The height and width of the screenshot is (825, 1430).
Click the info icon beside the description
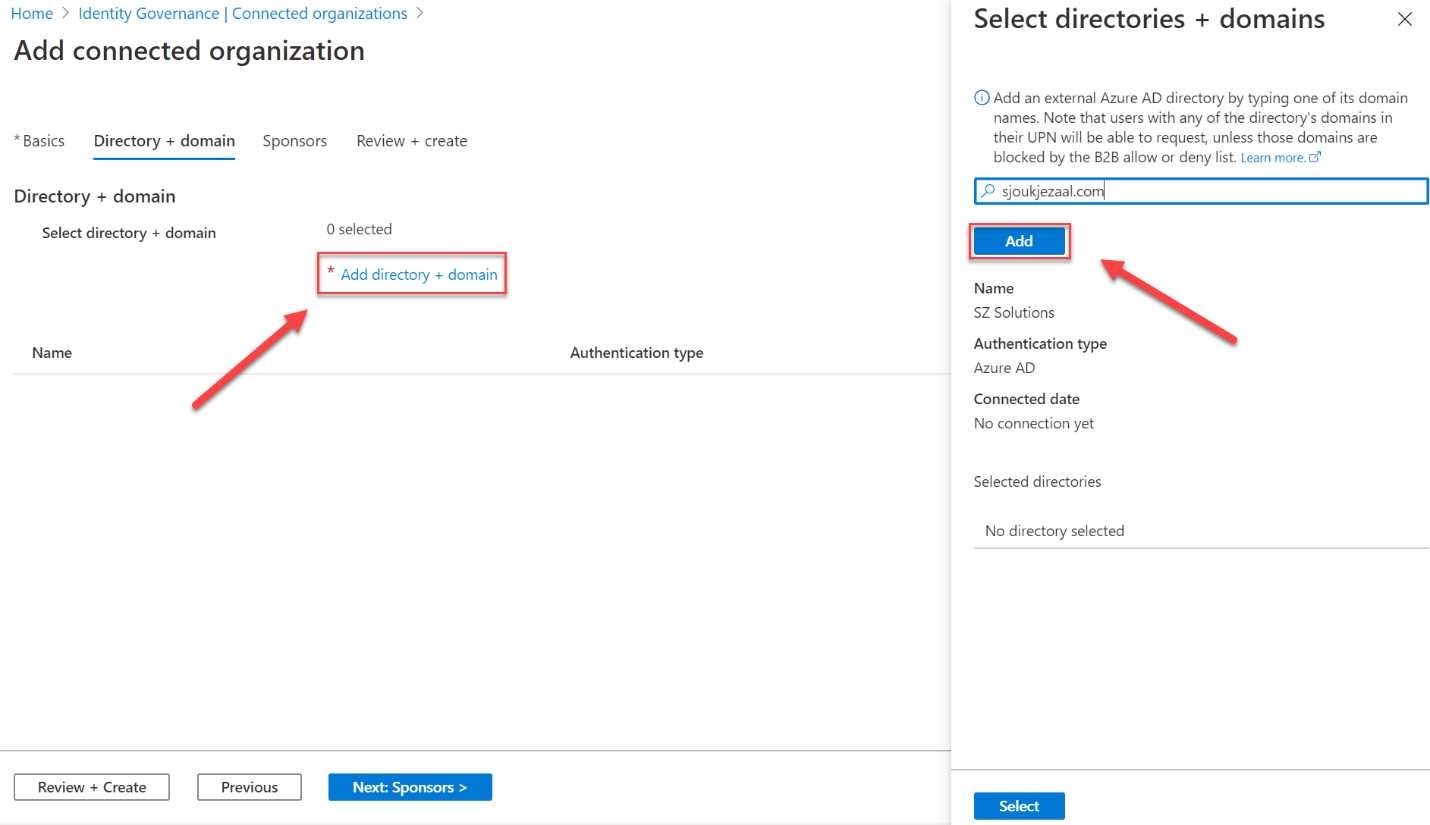click(x=982, y=98)
